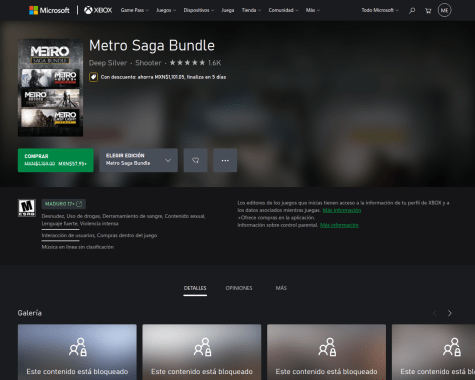
Task: Expand the Dispositivos menu
Action: click(x=199, y=10)
